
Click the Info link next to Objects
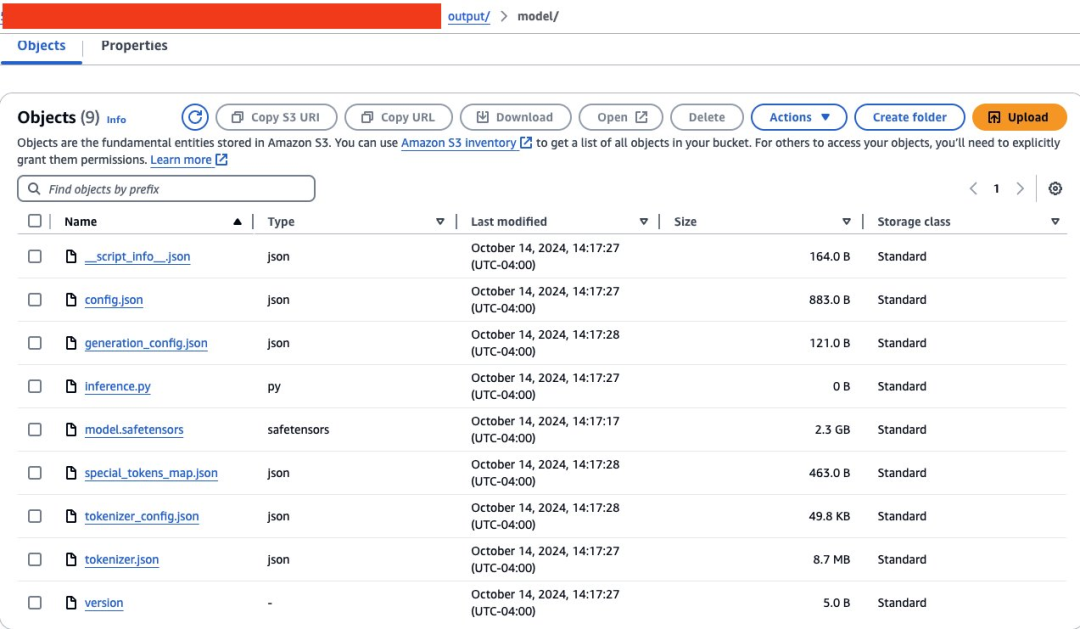coord(116,119)
